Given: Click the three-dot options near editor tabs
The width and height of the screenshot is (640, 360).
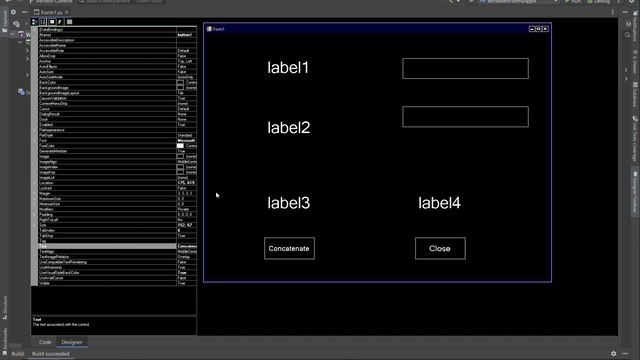Looking at the screenshot, I should point(613,12).
